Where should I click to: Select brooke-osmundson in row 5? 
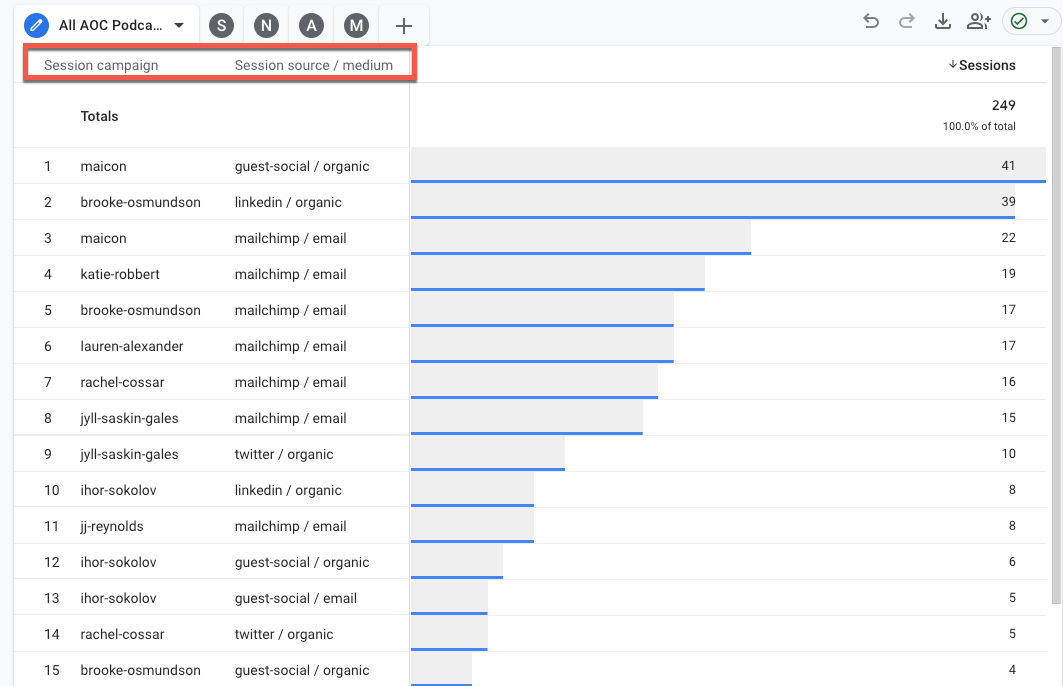pos(140,310)
